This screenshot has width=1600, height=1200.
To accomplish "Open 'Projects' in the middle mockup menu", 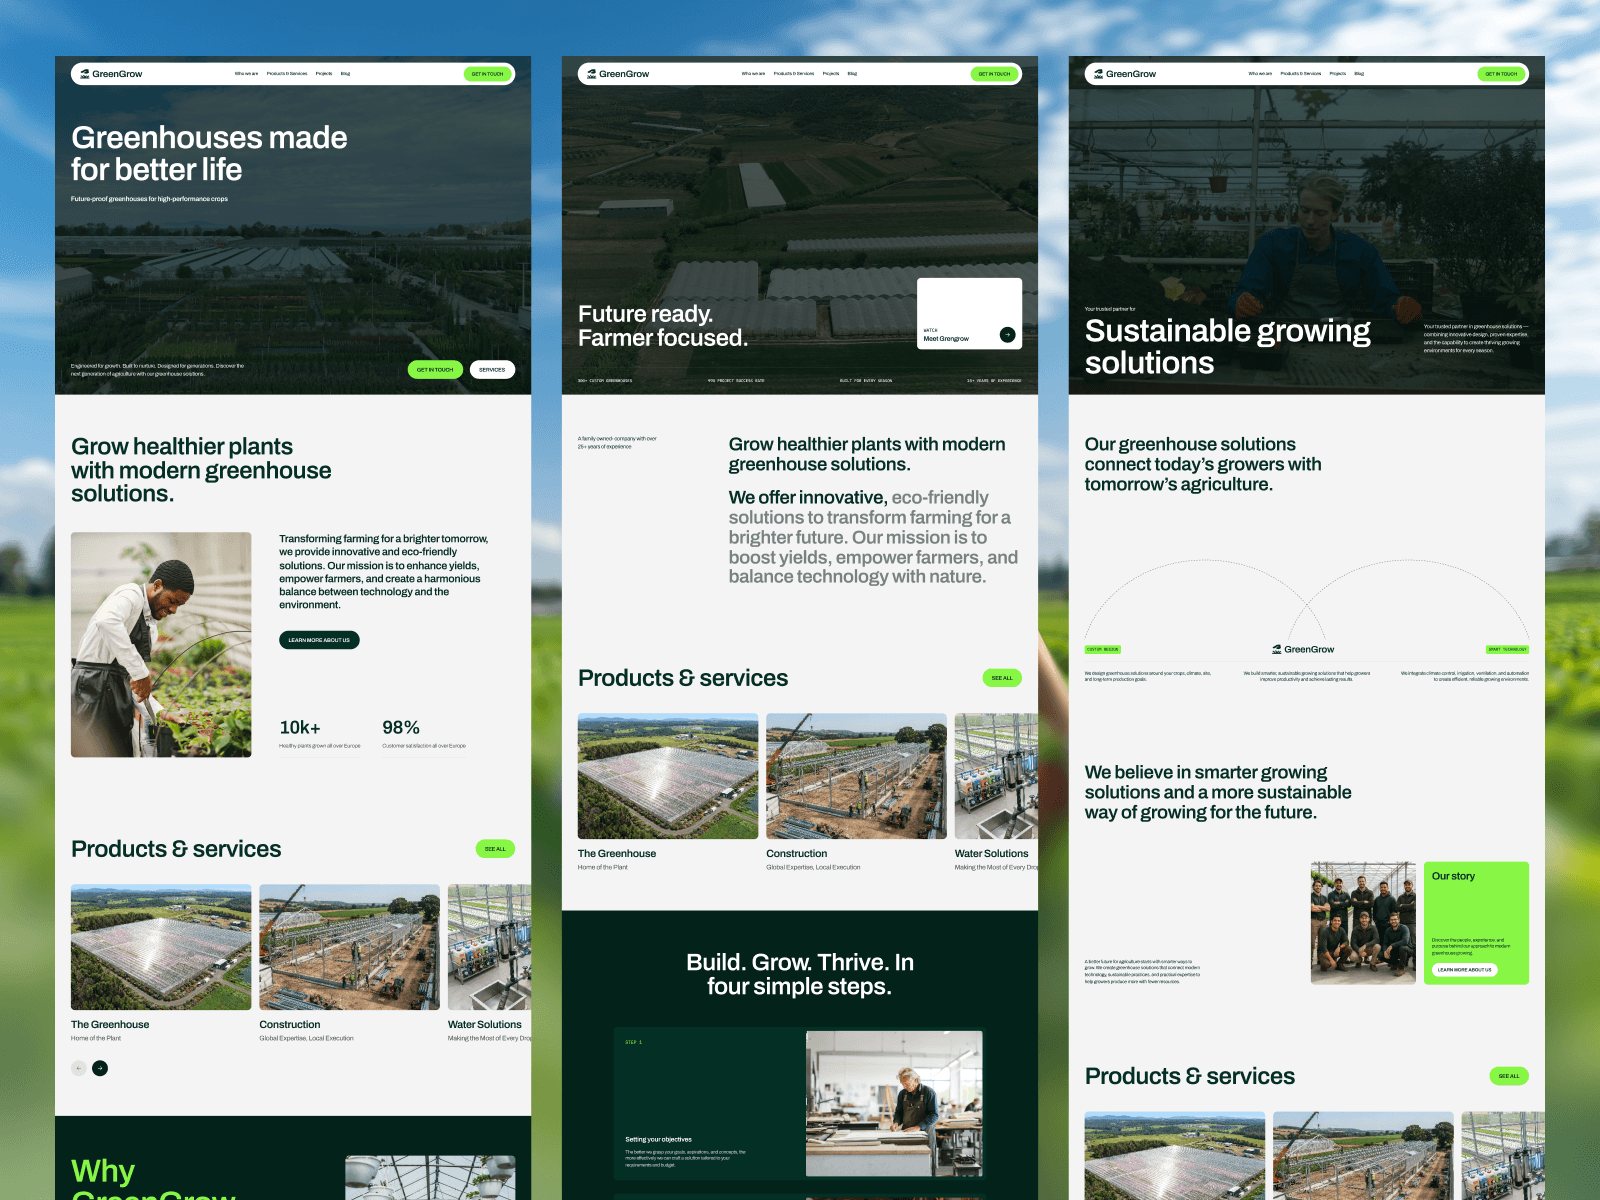I will pyautogui.click(x=831, y=74).
